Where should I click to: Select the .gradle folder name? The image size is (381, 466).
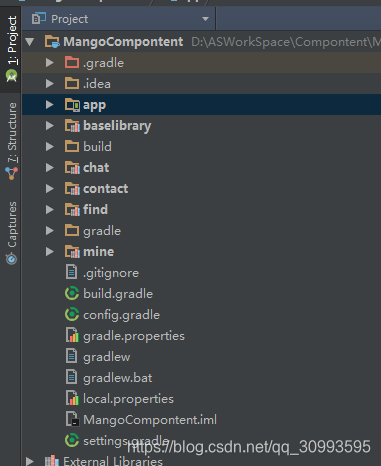[x=104, y=63]
